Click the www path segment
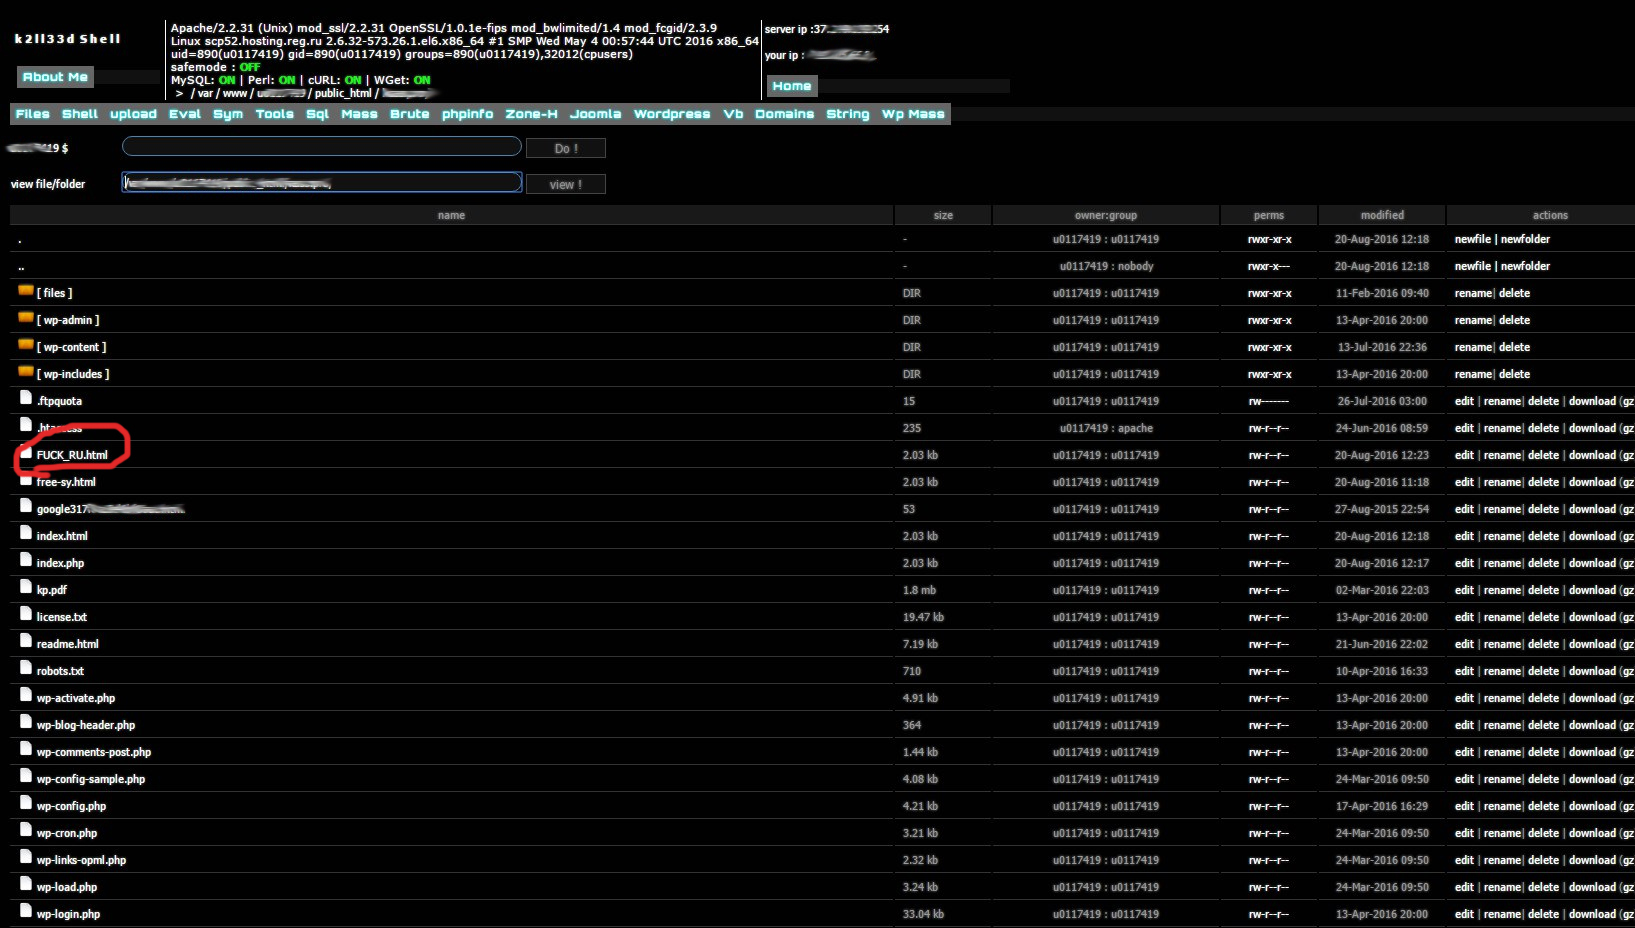1635x928 pixels. pos(235,93)
